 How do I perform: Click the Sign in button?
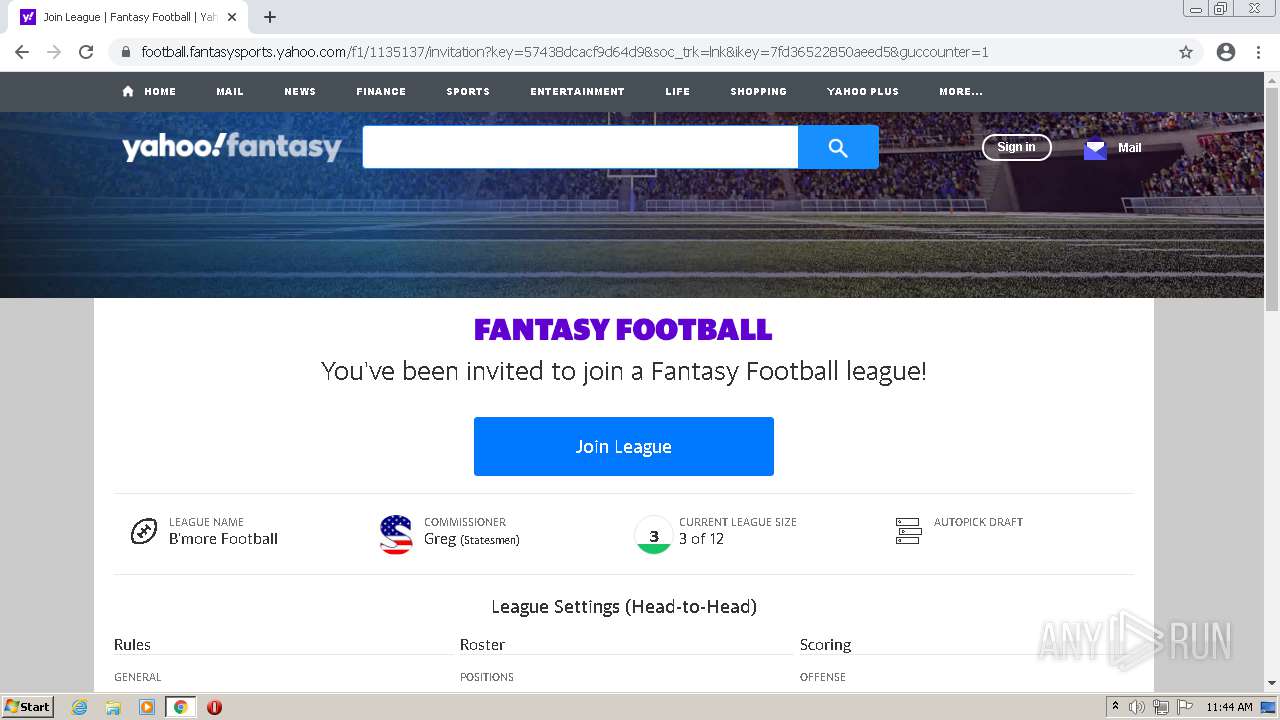(1016, 147)
